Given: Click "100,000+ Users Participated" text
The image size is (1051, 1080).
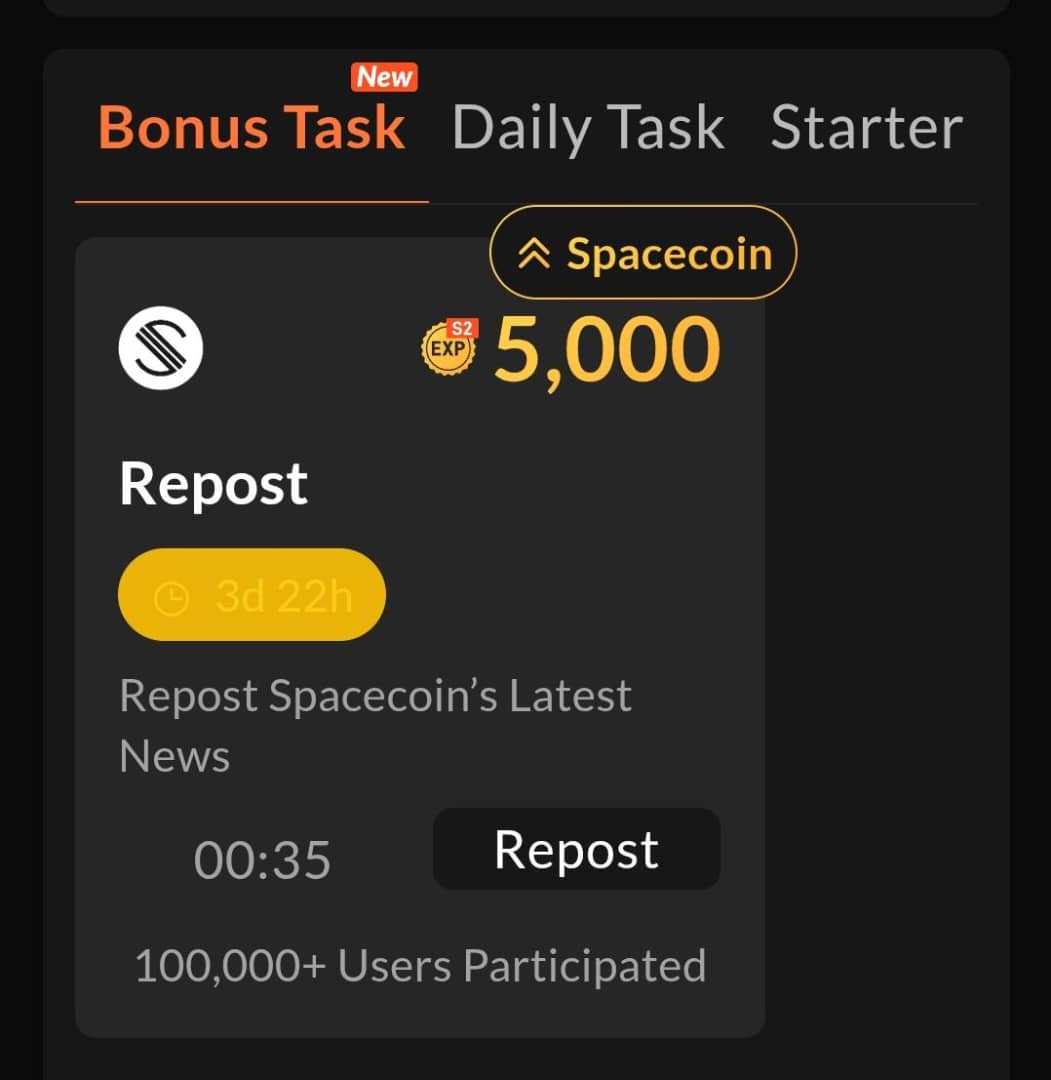Looking at the screenshot, I should (x=420, y=966).
